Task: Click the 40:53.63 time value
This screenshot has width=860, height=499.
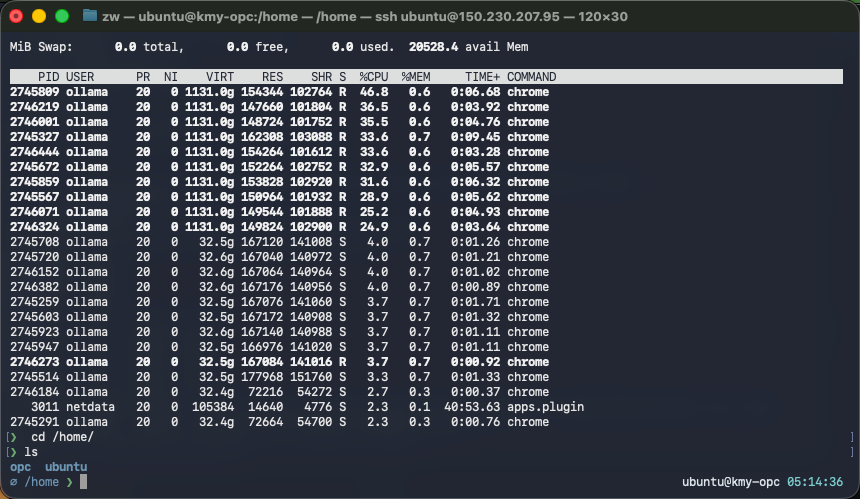Action: pyautogui.click(x=472, y=407)
